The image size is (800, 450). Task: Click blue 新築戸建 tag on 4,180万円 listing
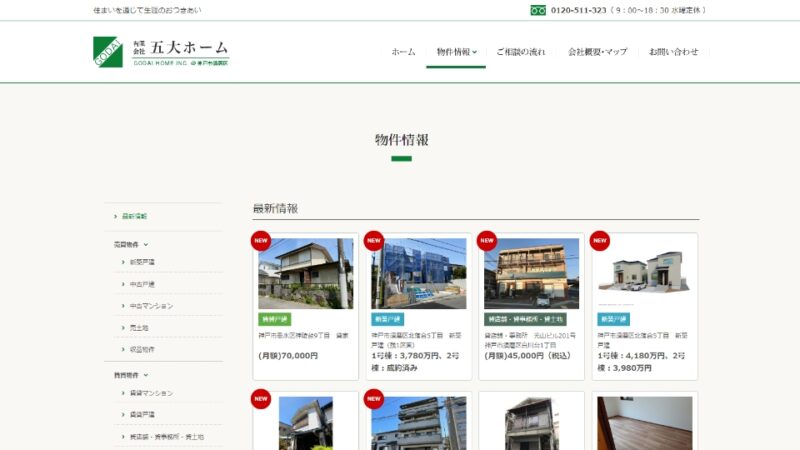point(613,319)
